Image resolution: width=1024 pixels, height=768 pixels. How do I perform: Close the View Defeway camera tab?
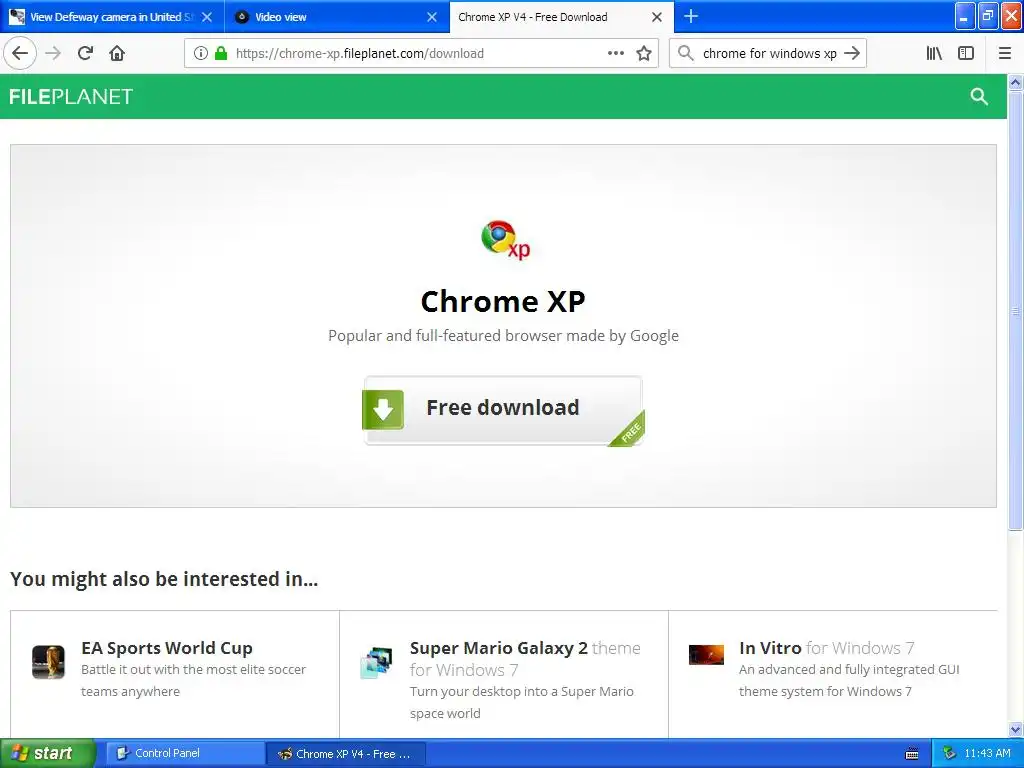206,17
